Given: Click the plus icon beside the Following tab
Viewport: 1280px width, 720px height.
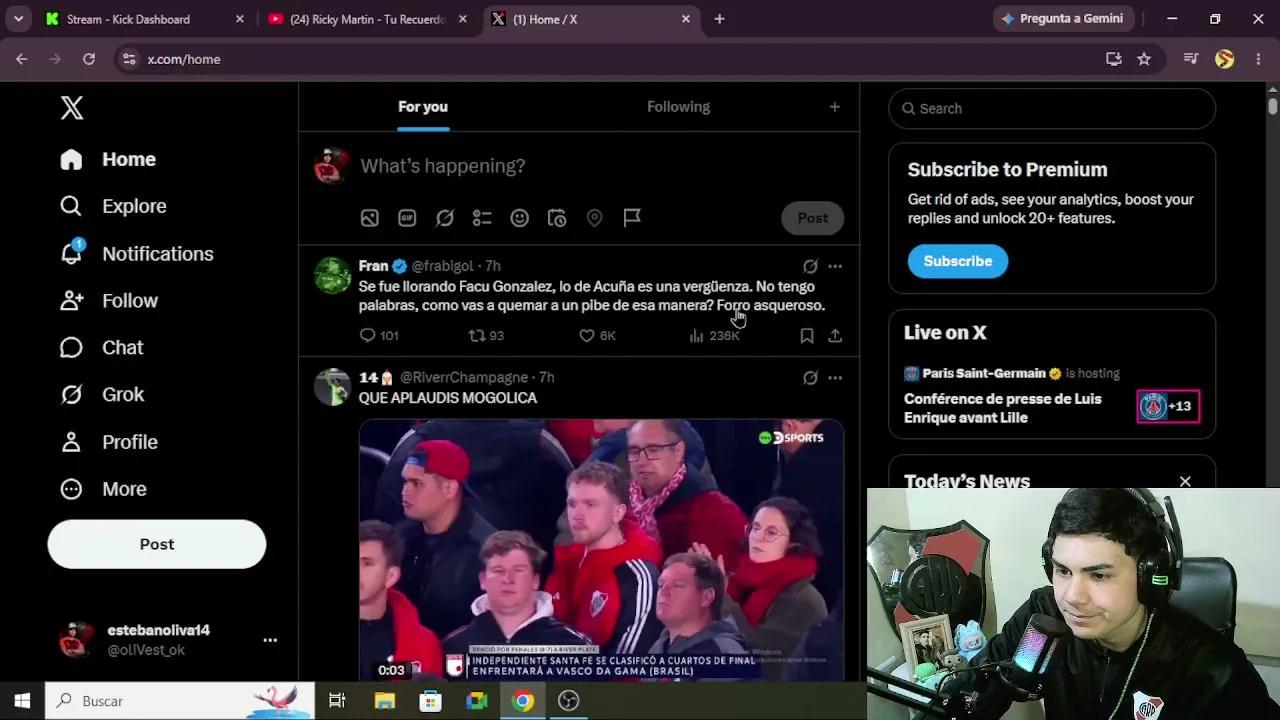Looking at the screenshot, I should (834, 107).
